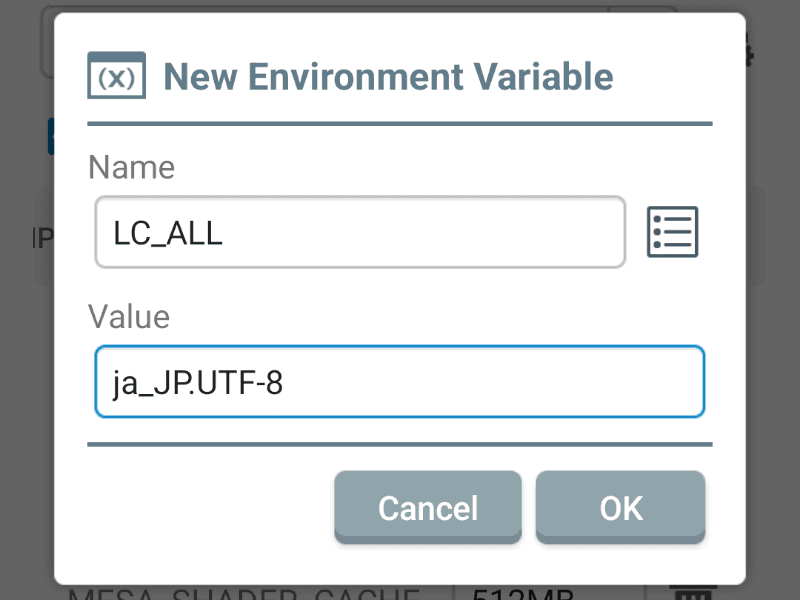Click the divider line under dialog title
This screenshot has height=600, width=800.
click(400, 124)
